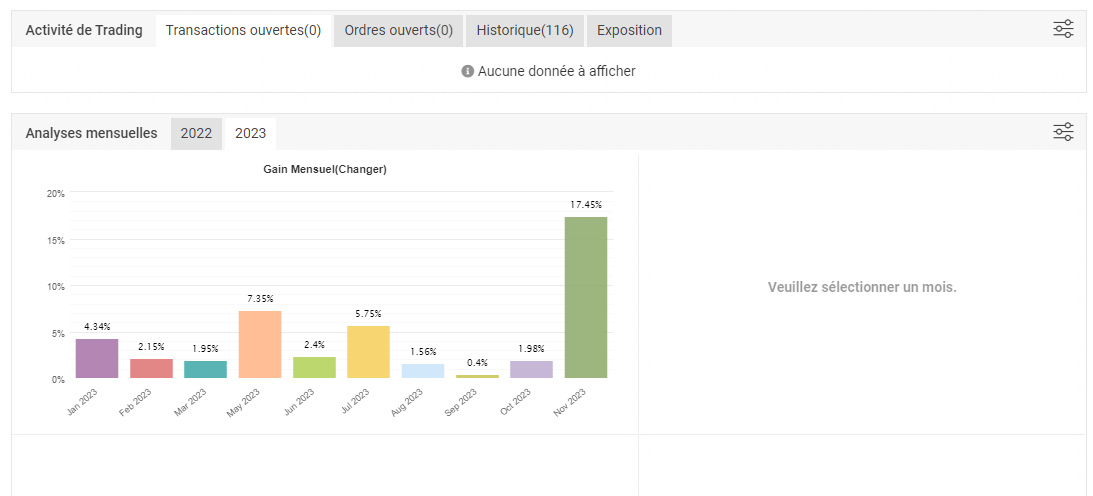The height and width of the screenshot is (496, 1093).
Task: Select the tiny Sep 2023 bar
Action: tap(477, 376)
